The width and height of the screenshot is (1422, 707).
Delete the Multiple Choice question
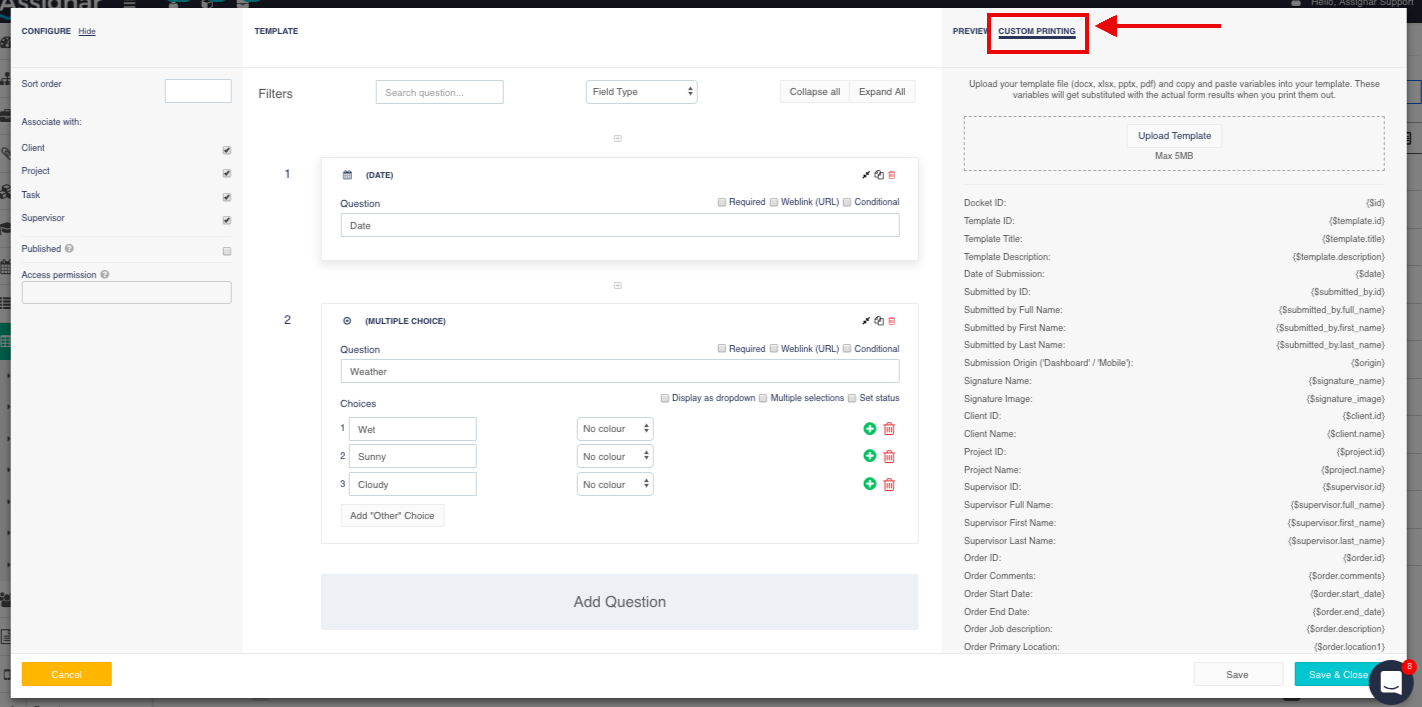tap(892, 321)
